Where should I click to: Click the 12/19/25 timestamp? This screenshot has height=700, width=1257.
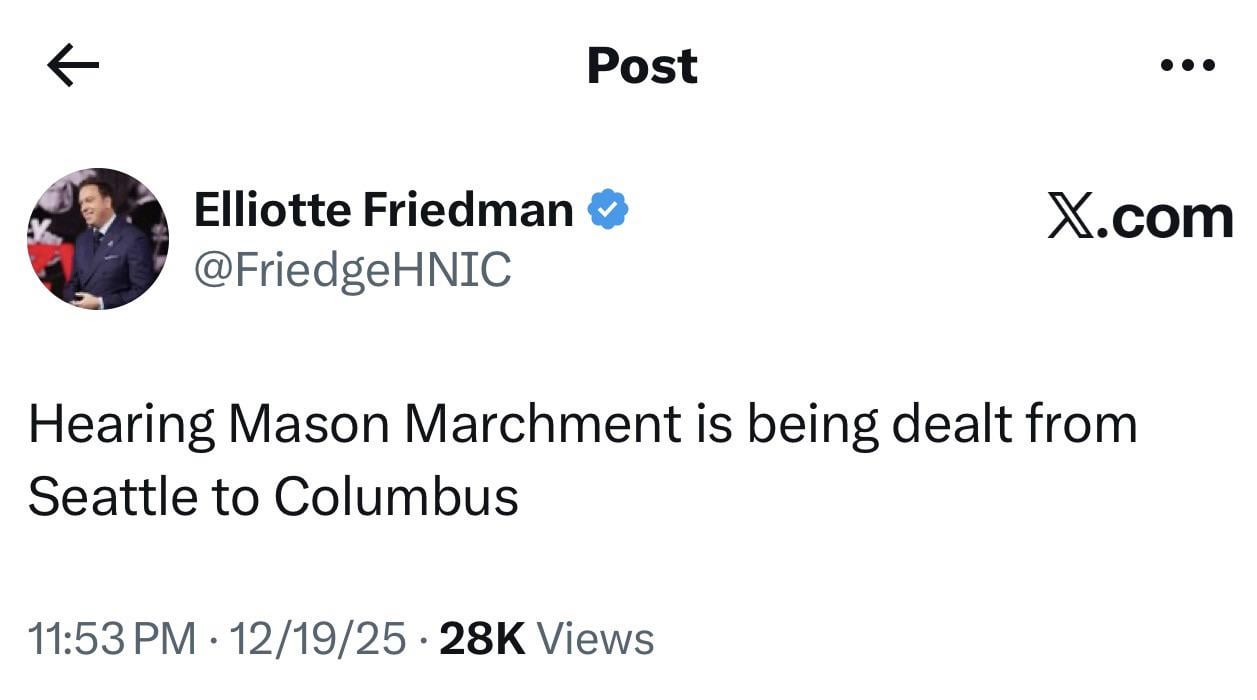coord(320,636)
